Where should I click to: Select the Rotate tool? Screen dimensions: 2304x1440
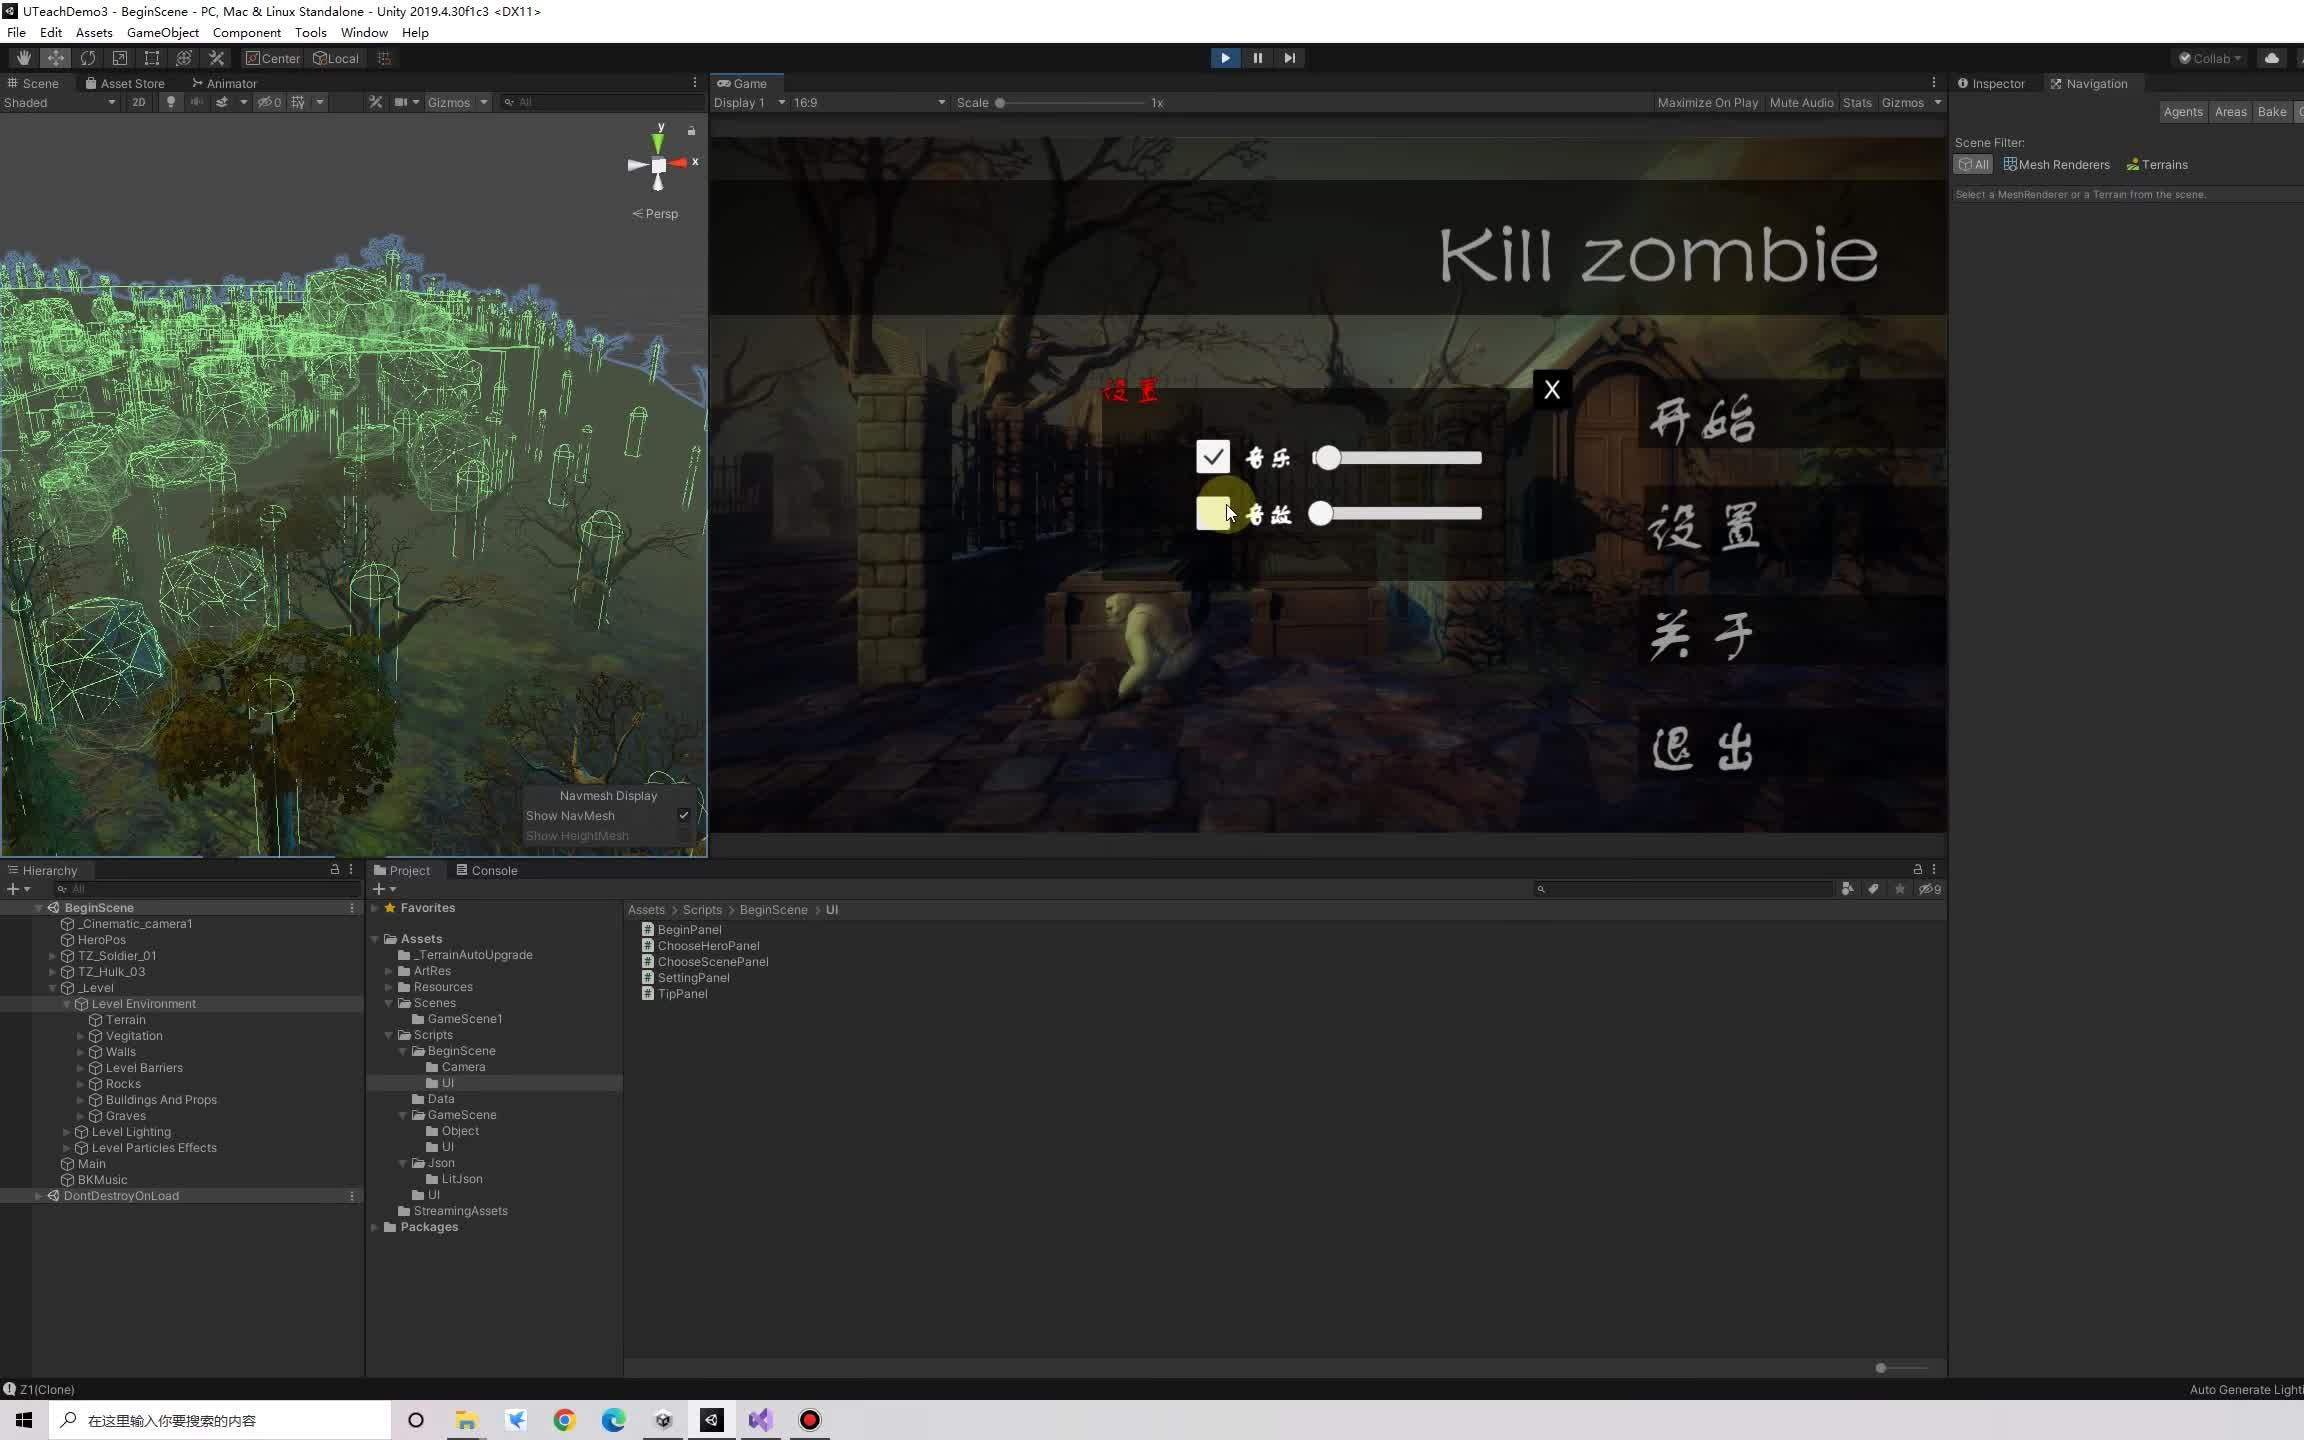[88, 58]
